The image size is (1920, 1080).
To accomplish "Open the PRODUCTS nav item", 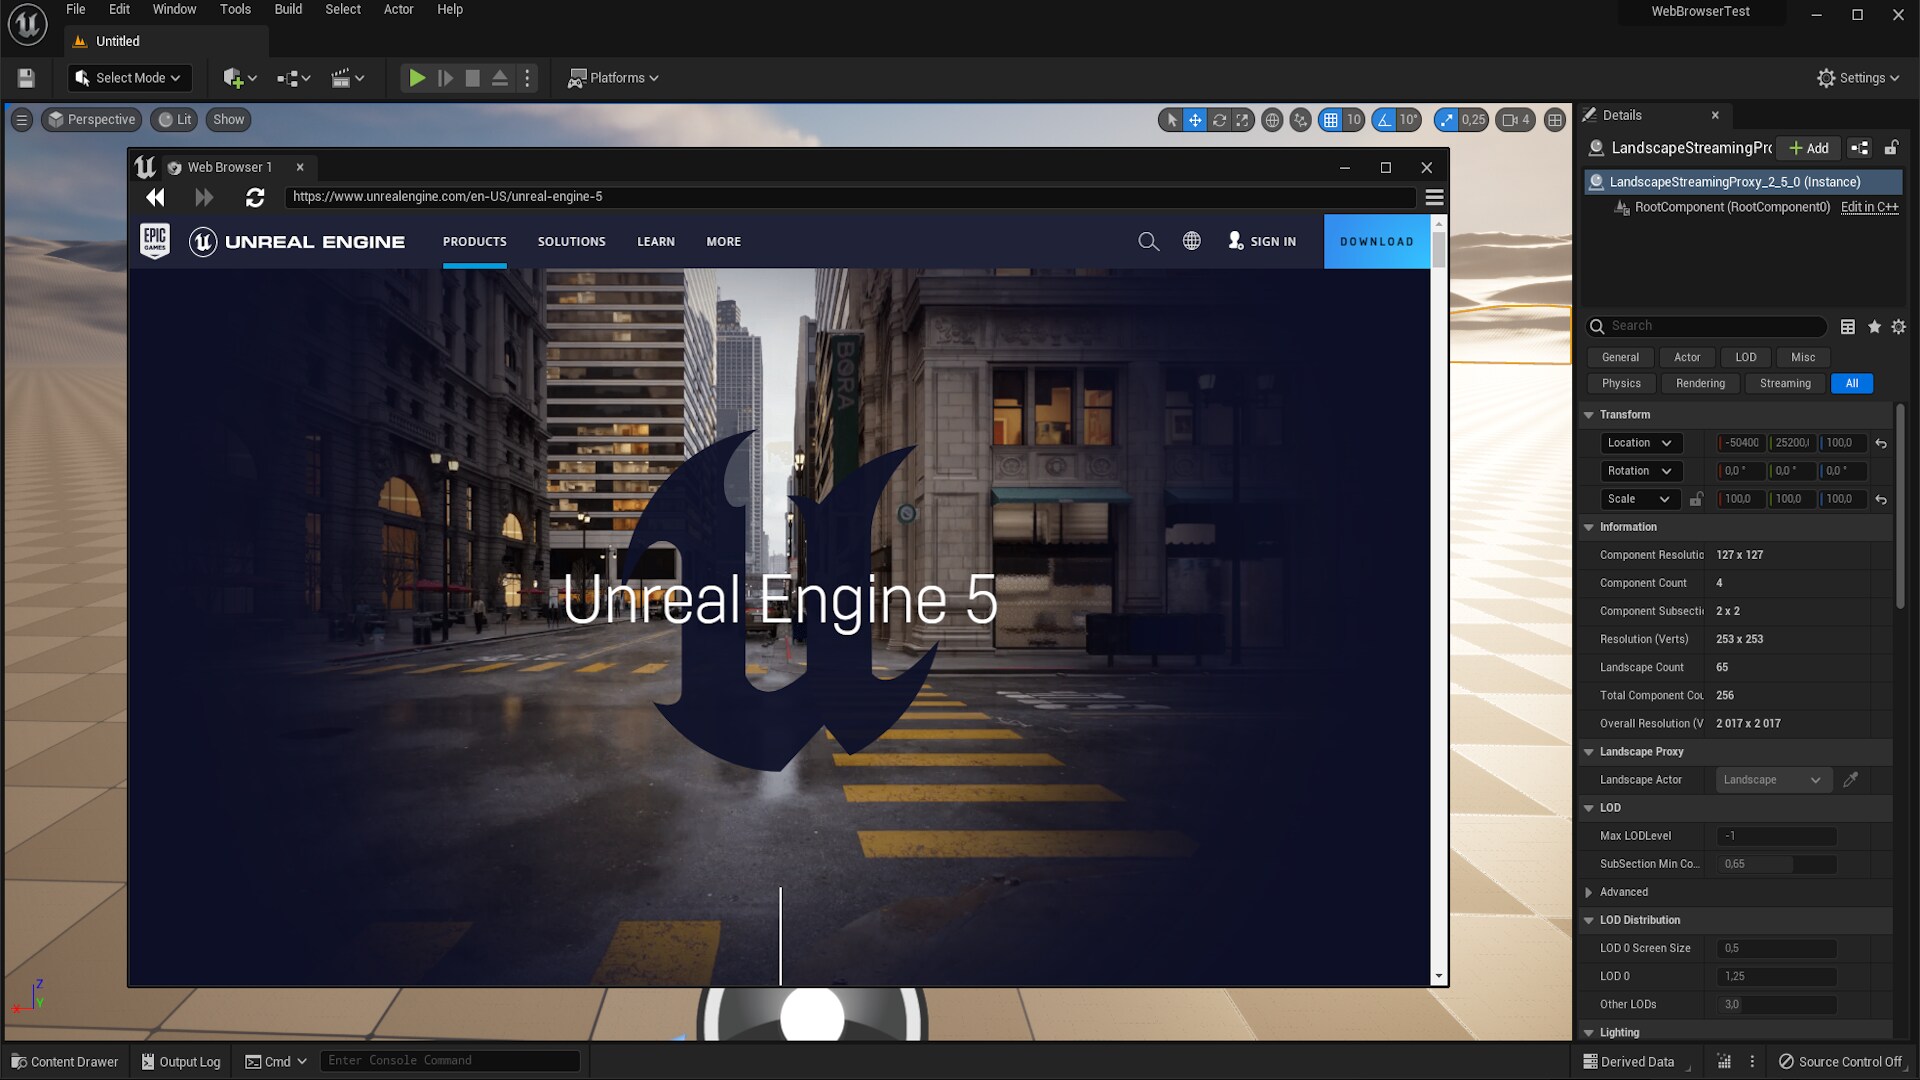I will point(474,241).
